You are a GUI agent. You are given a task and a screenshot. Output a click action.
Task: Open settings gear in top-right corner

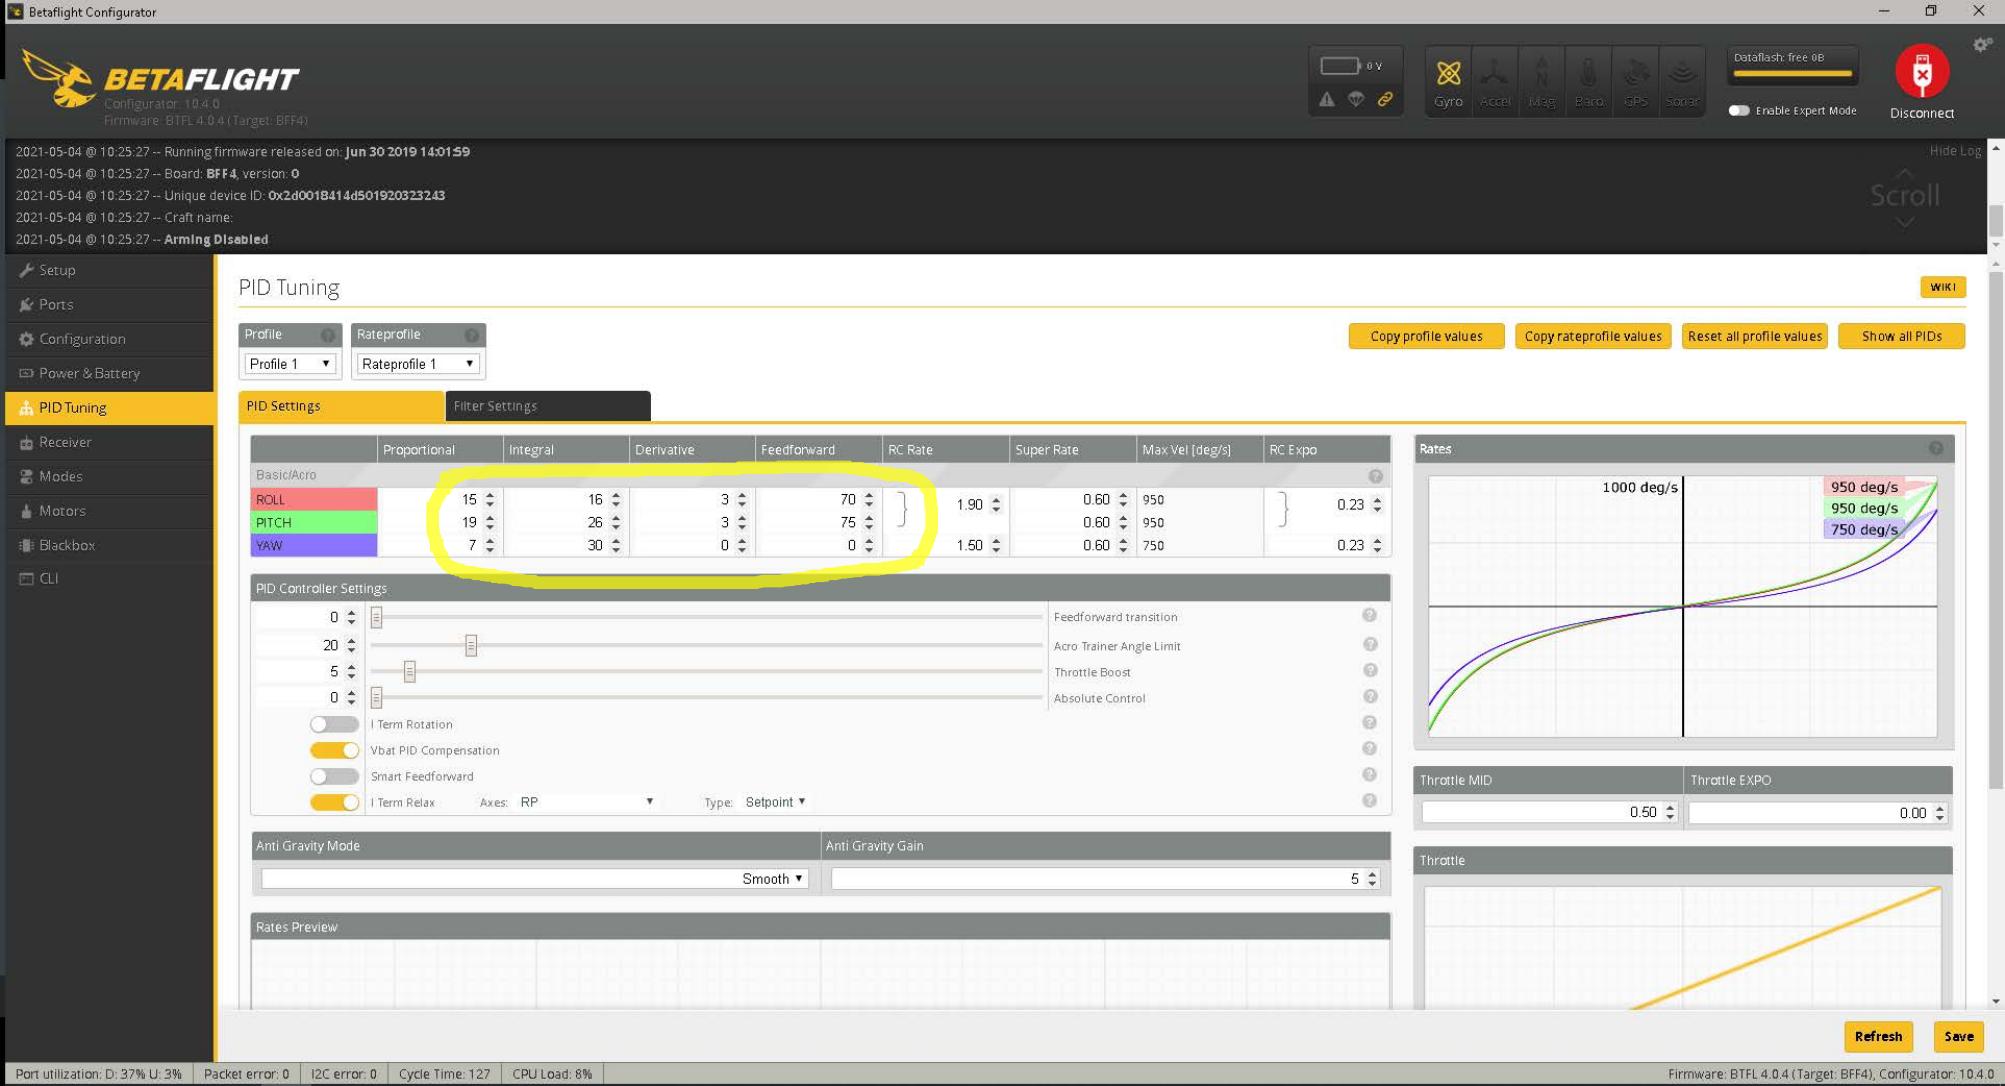pyautogui.click(x=1982, y=45)
